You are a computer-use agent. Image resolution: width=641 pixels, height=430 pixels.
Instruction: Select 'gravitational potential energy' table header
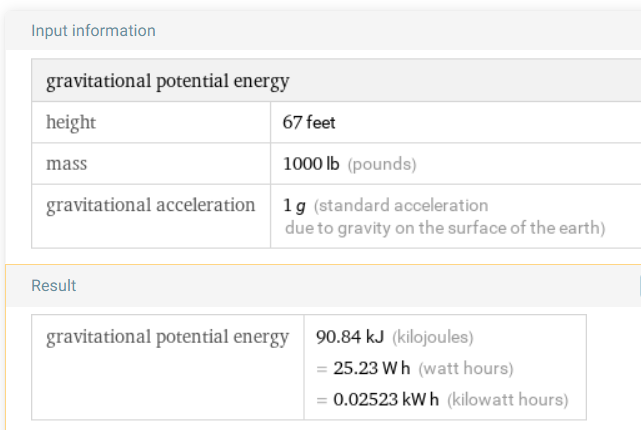(168, 81)
